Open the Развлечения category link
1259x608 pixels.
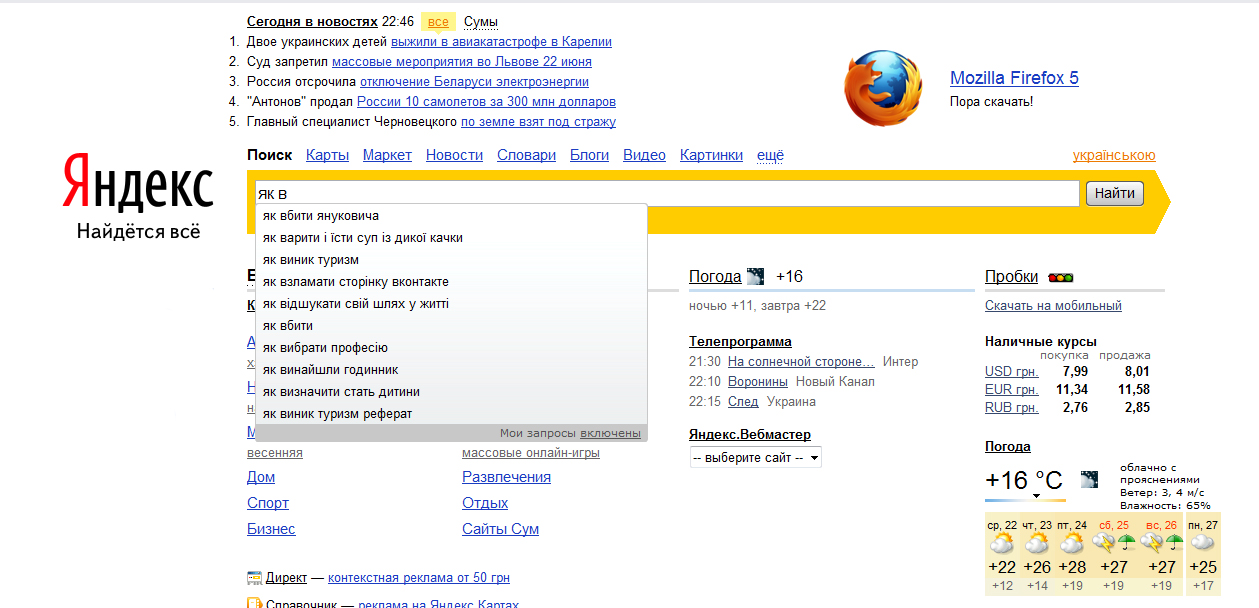[x=506, y=477]
